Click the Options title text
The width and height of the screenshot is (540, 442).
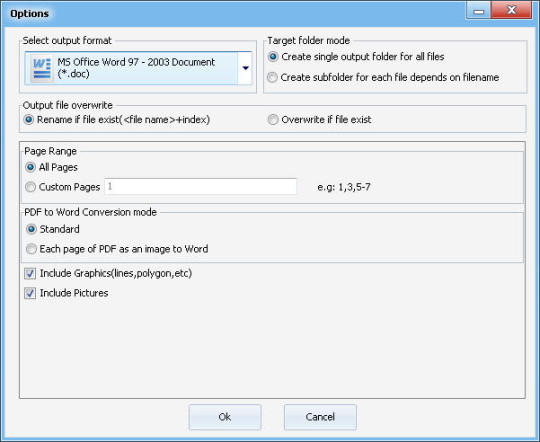pos(29,13)
